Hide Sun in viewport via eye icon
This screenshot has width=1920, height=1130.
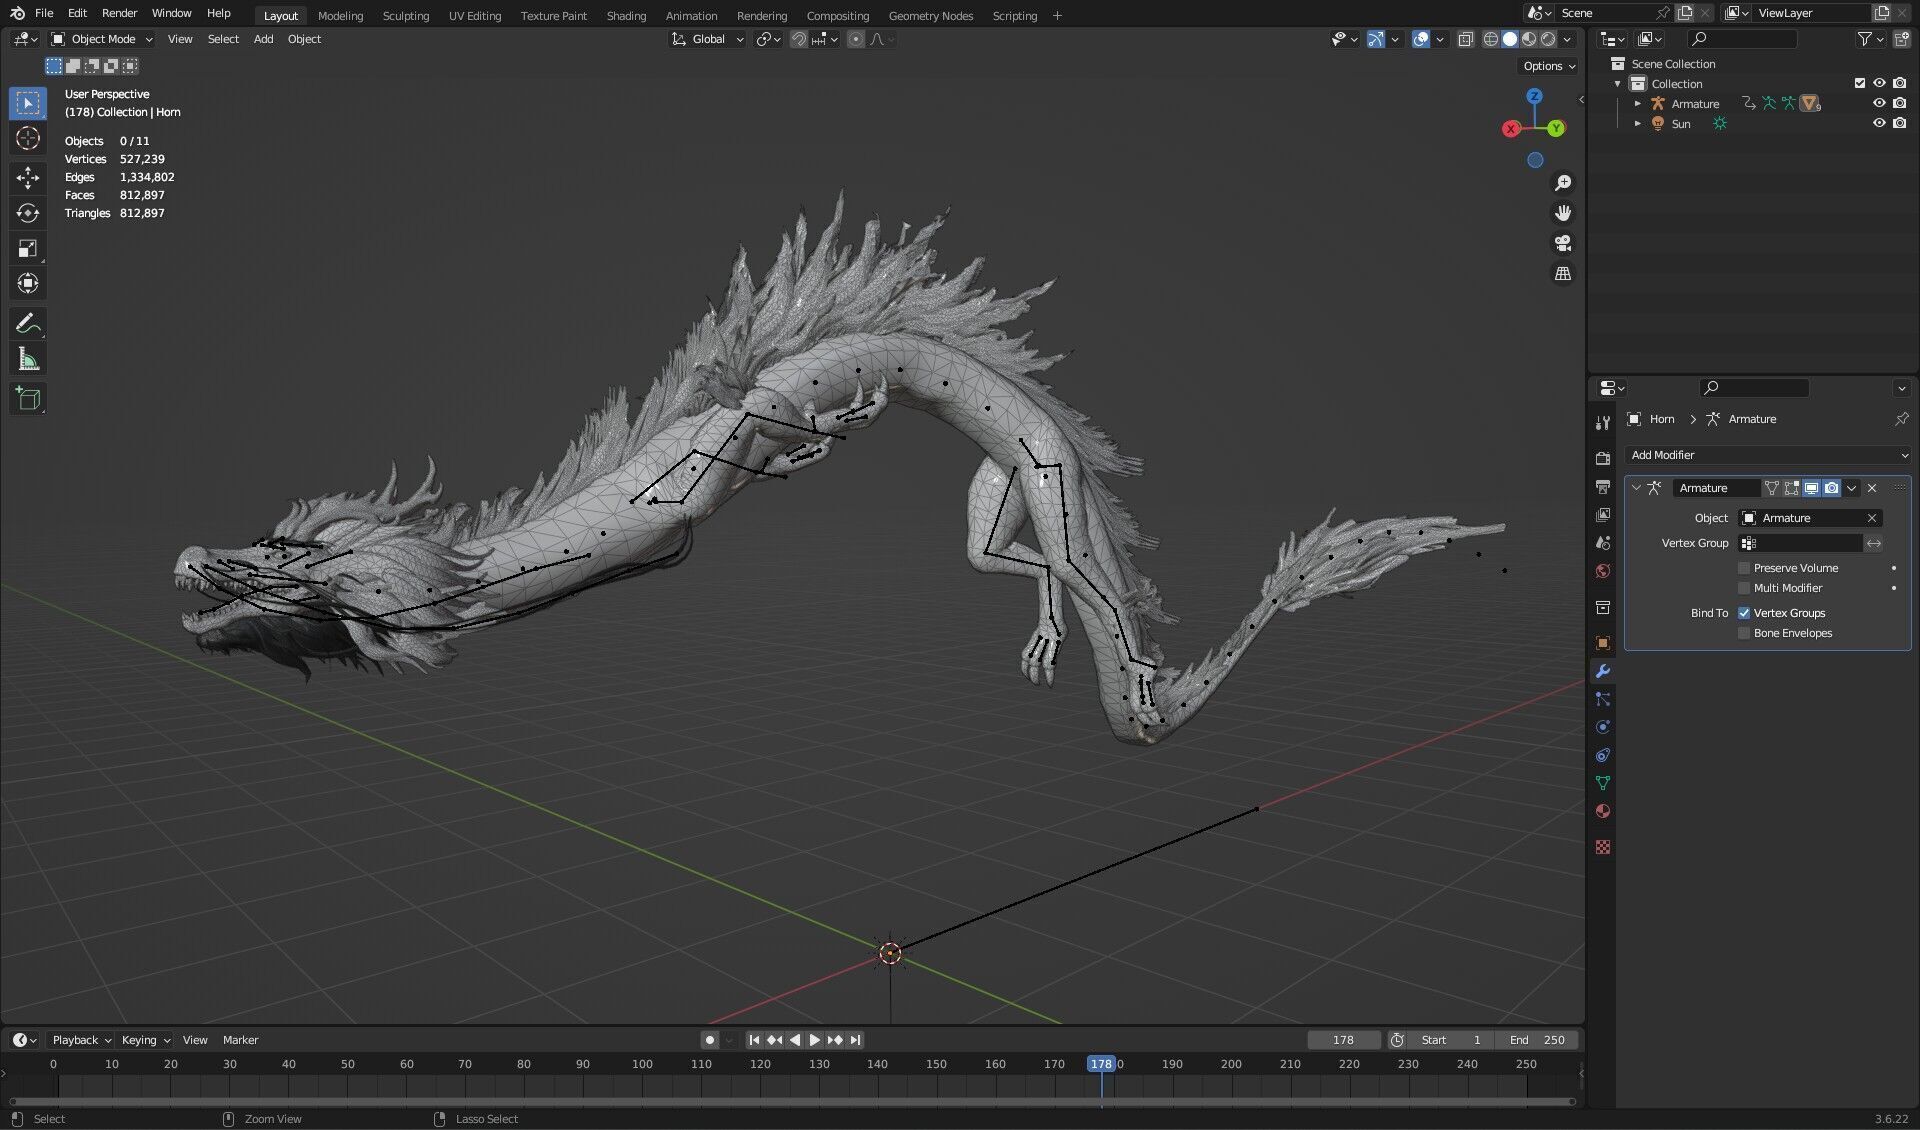click(x=1879, y=123)
